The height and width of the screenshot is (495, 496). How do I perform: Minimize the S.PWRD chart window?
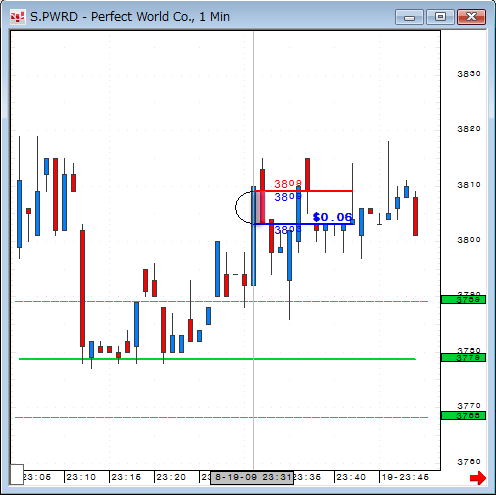coord(409,17)
